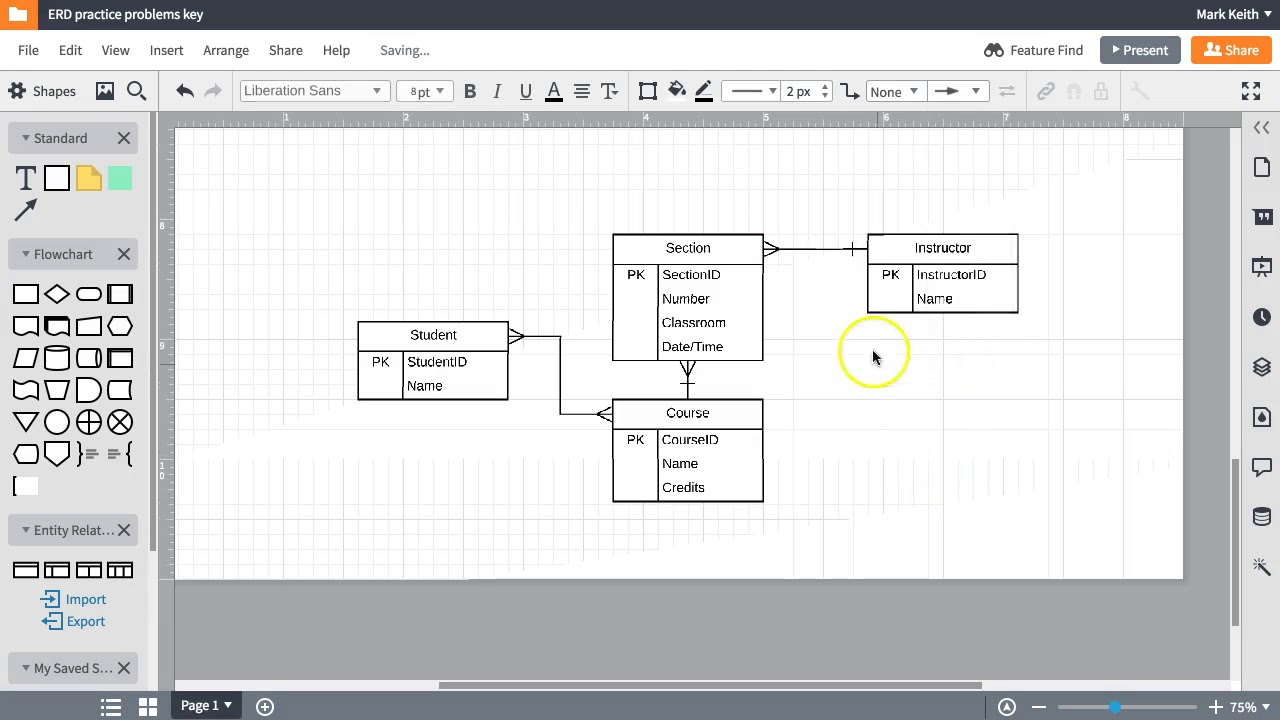Add a new page plus icon
Viewport: 1280px width, 720px height.
(x=265, y=706)
